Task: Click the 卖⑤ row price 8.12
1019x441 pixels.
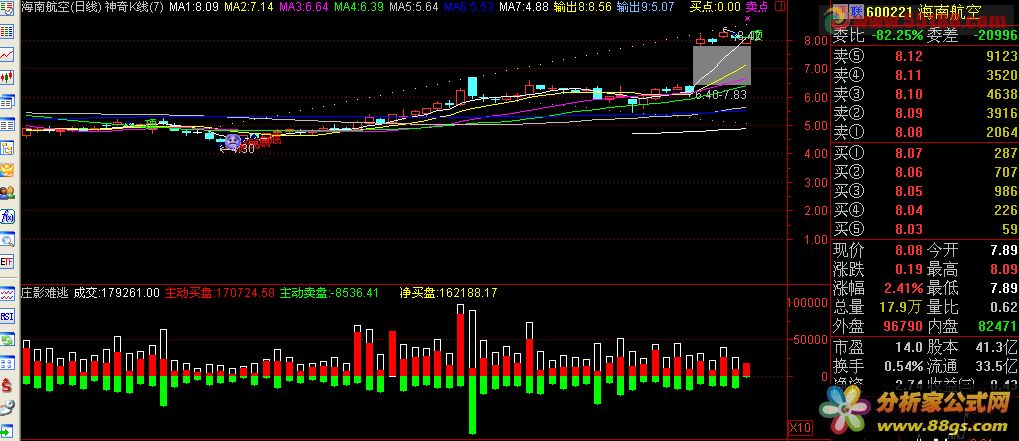Action: (909, 57)
